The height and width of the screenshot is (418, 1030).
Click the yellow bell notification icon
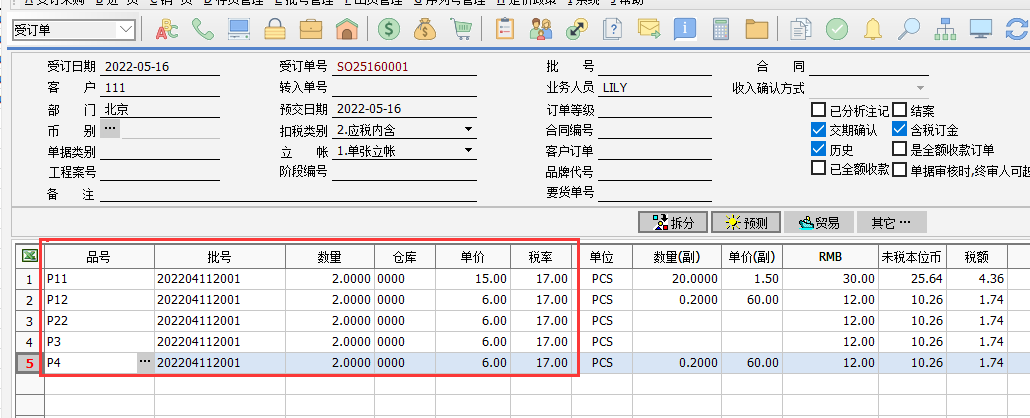873,29
